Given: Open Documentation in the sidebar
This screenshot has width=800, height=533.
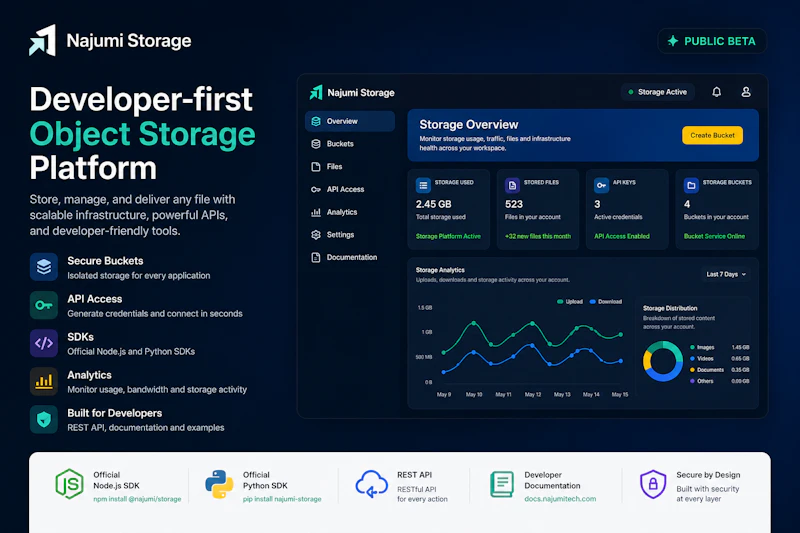Looking at the screenshot, I should [x=350, y=257].
